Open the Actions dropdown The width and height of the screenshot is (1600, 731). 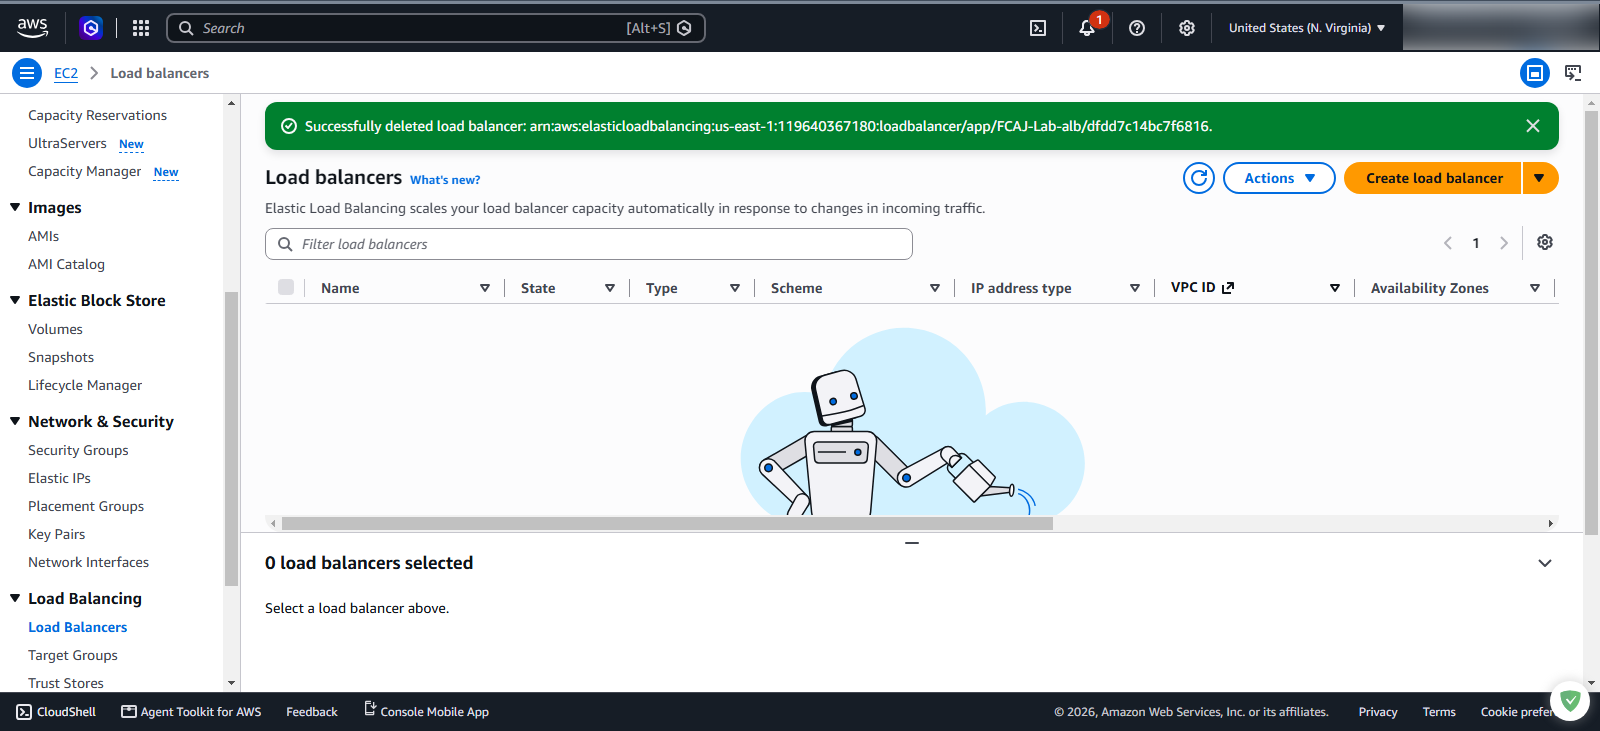1279,178
